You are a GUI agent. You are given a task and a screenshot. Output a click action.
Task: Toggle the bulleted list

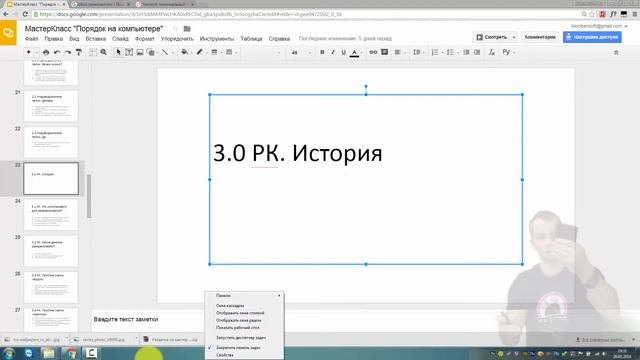coord(451,52)
